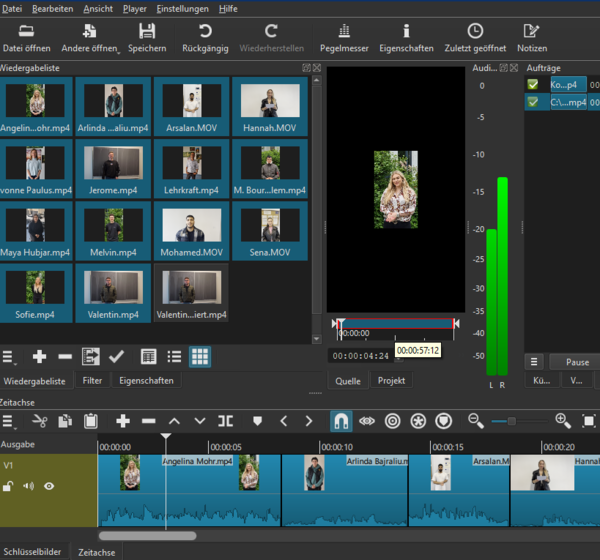The image size is (600, 560).
Task: Enable ripple edit in timeline toolbar
Action: click(x=392, y=421)
